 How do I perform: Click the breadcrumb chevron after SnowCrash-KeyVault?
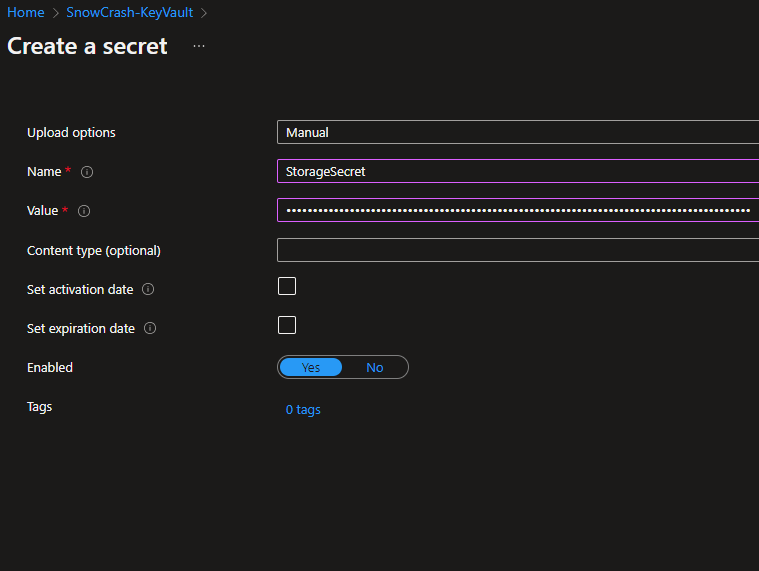coord(203,13)
